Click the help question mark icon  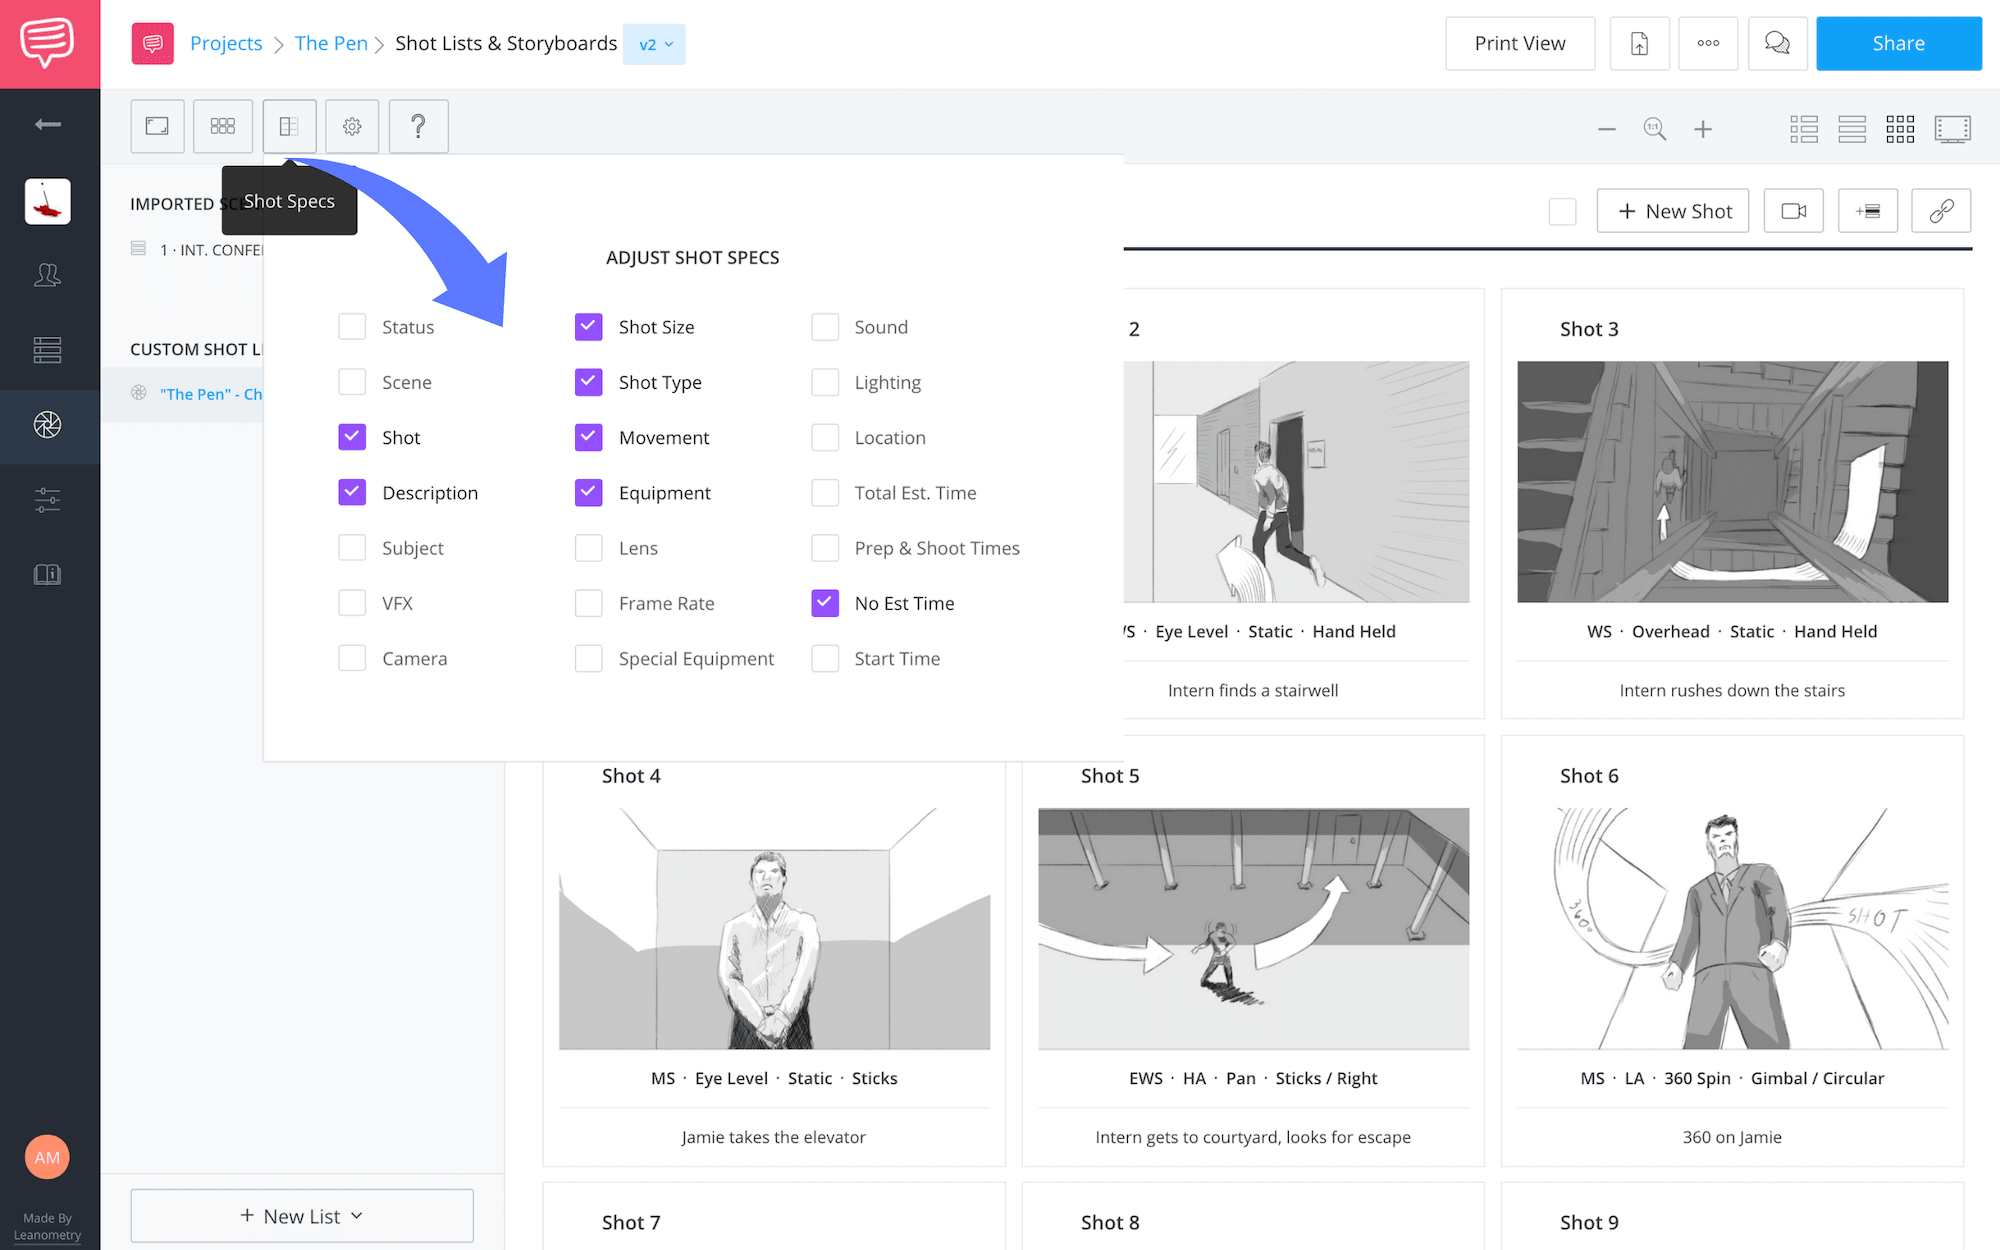[418, 126]
